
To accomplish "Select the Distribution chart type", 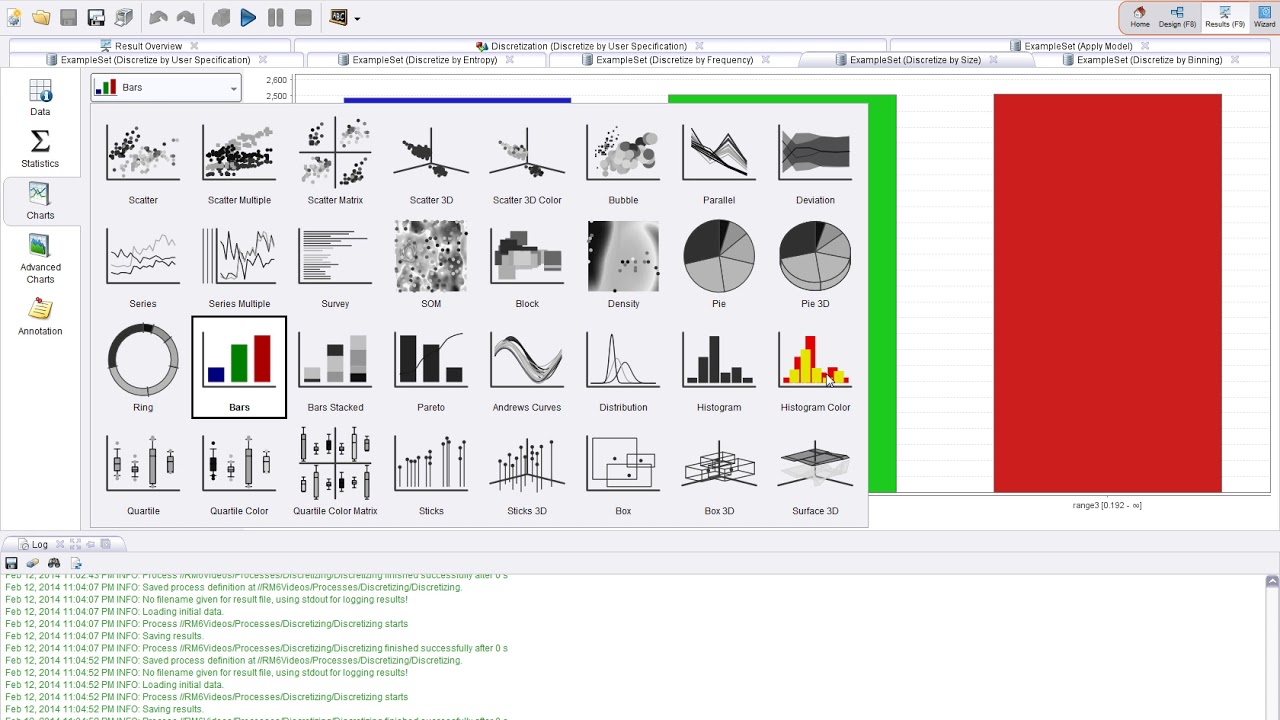I will tap(623, 368).
